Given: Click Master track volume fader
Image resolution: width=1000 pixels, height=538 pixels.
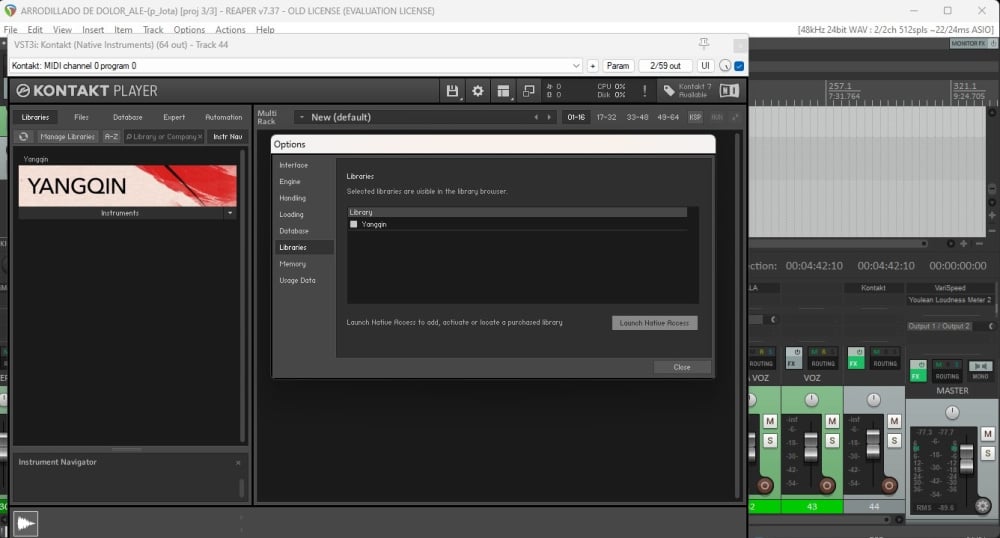Looking at the screenshot, I should click(x=967, y=459).
